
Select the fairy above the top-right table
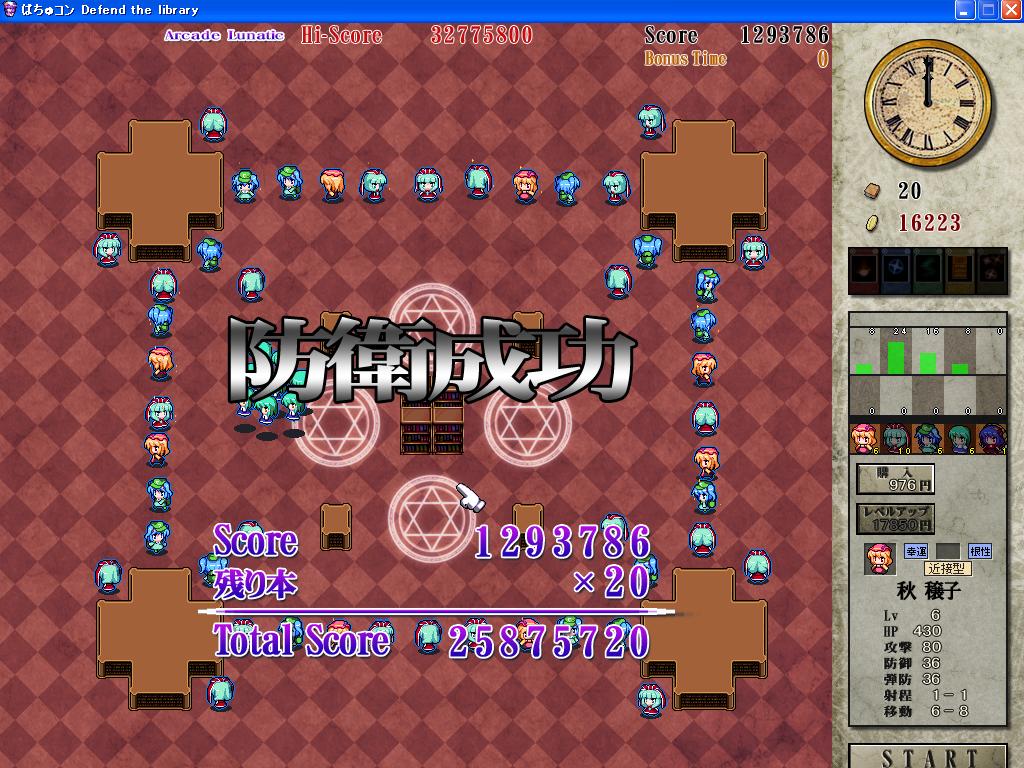click(651, 122)
